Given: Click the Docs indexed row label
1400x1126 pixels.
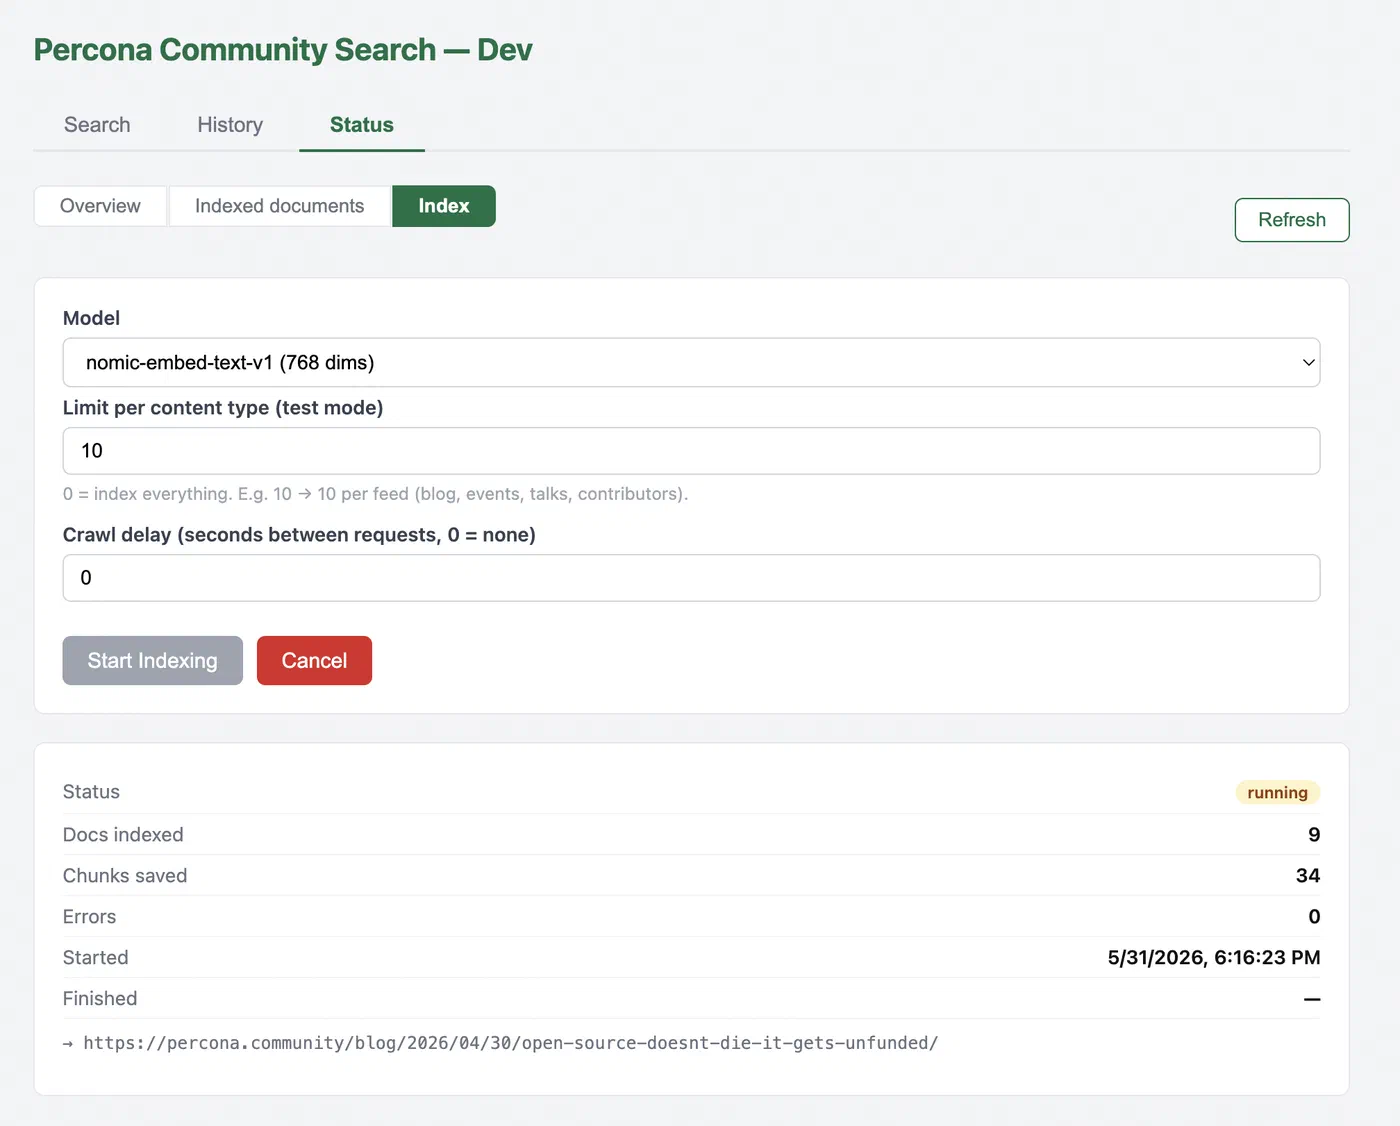Looking at the screenshot, I should (x=123, y=835).
